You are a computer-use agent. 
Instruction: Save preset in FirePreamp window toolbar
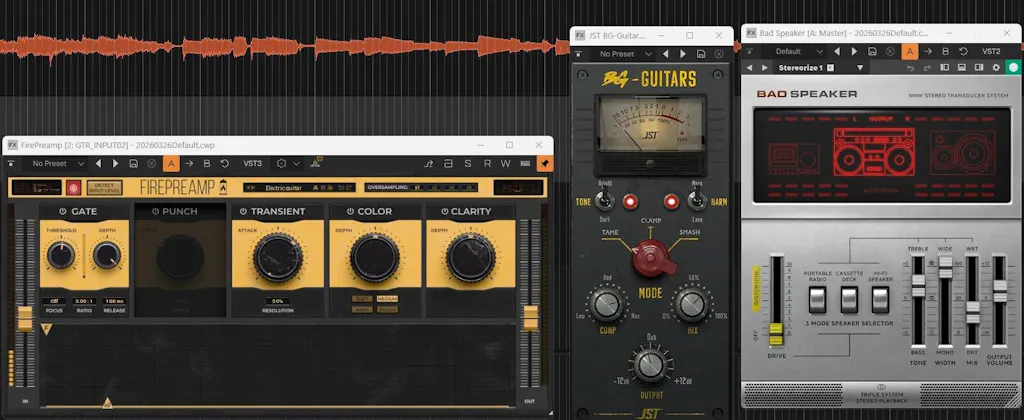click(x=134, y=163)
